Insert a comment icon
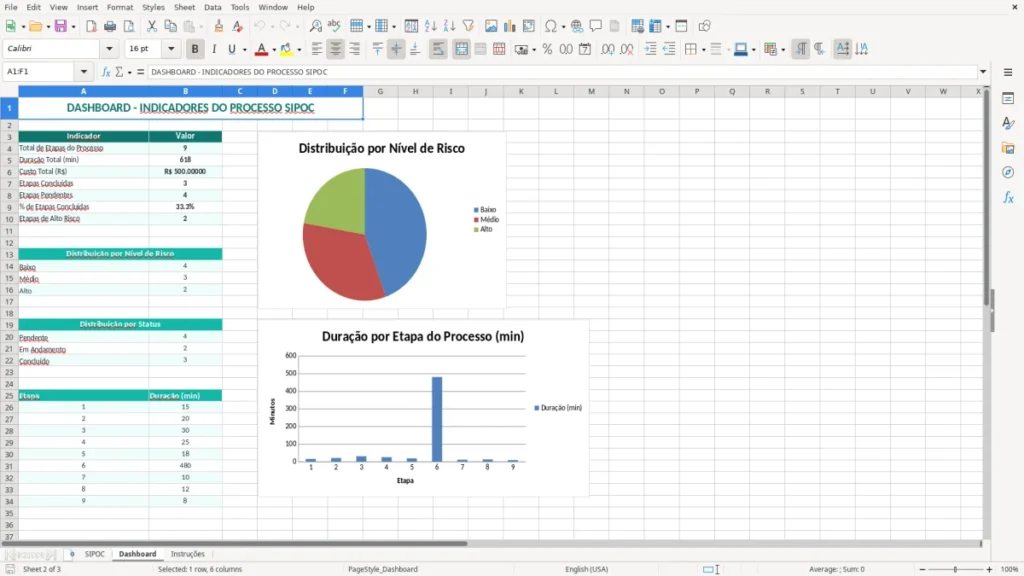The height and width of the screenshot is (576, 1024). [x=596, y=26]
